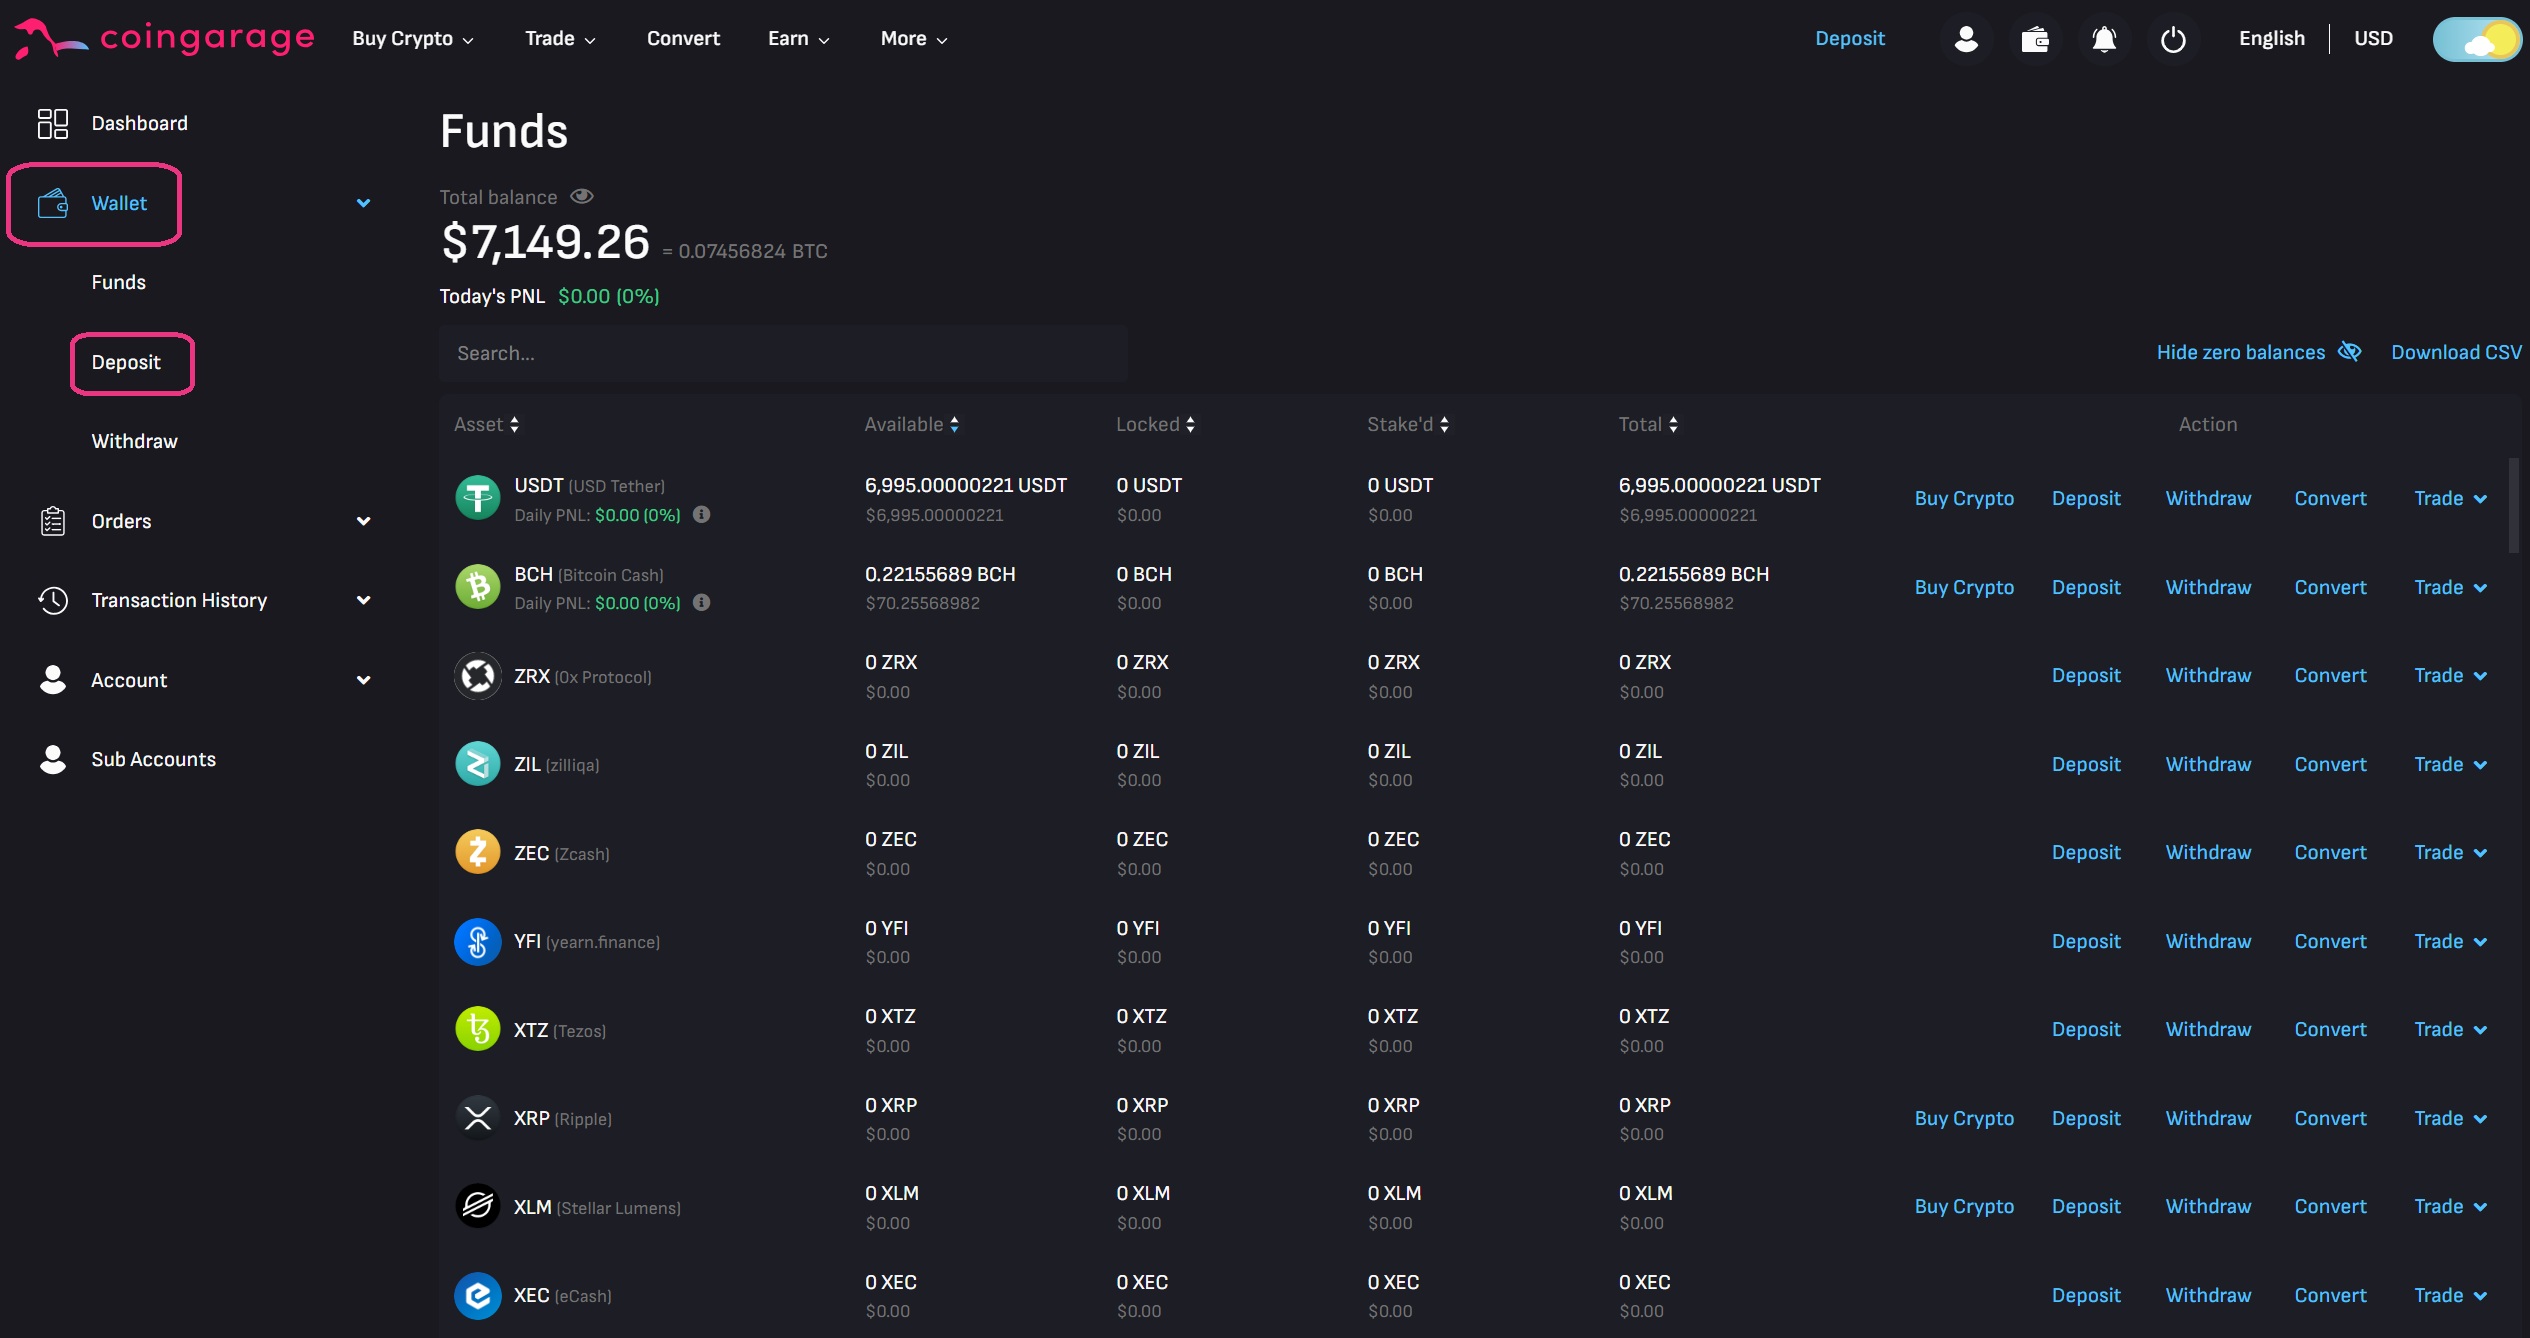Click the Dashboard grid icon
The image size is (2530, 1338).
click(x=53, y=123)
